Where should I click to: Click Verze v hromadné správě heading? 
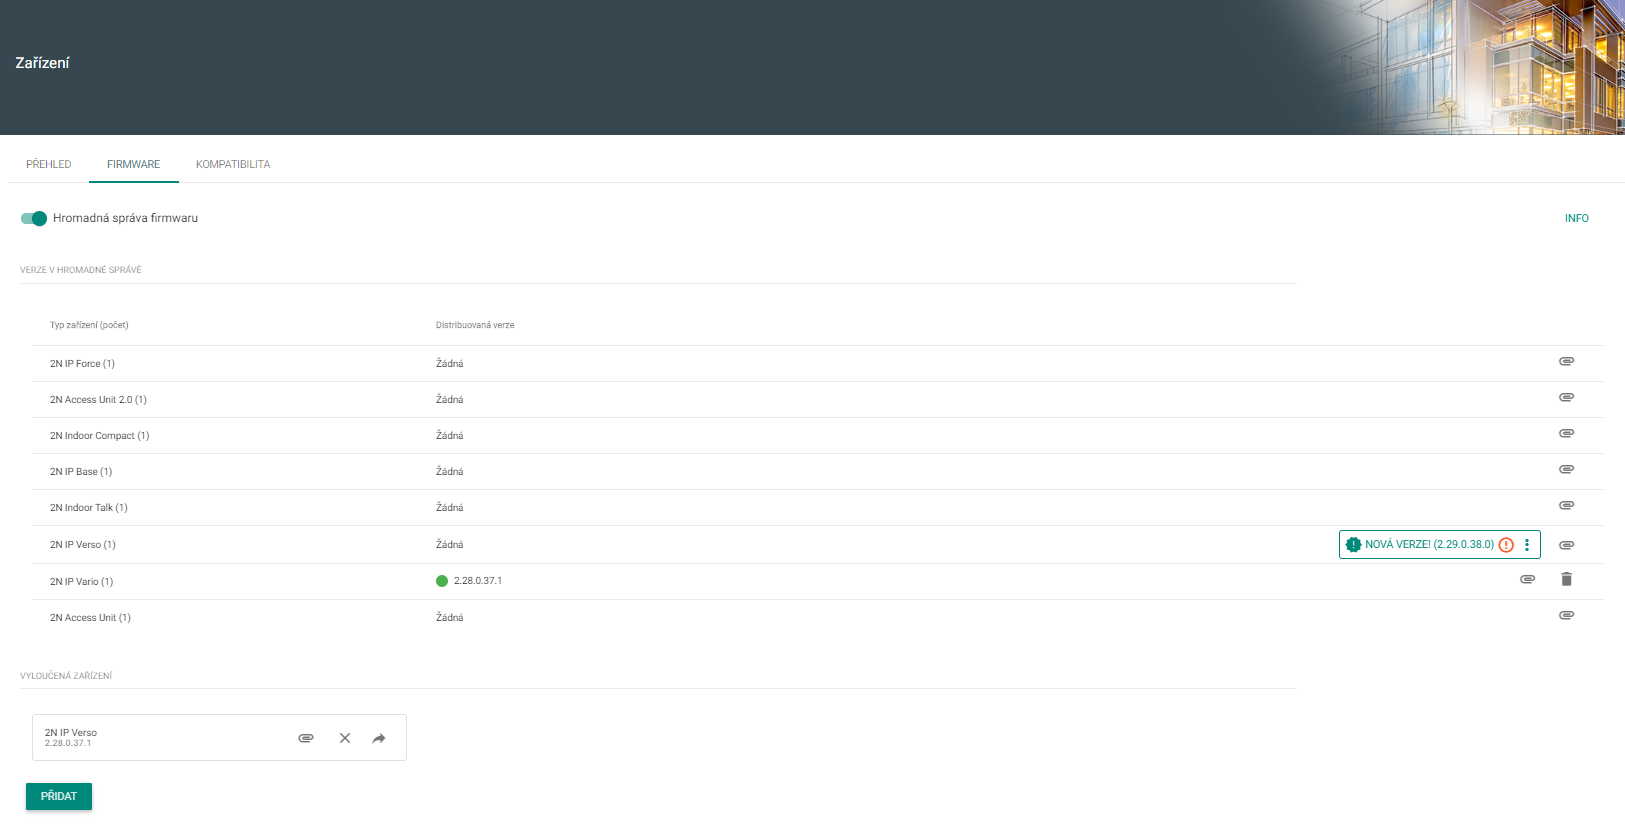click(x=81, y=270)
